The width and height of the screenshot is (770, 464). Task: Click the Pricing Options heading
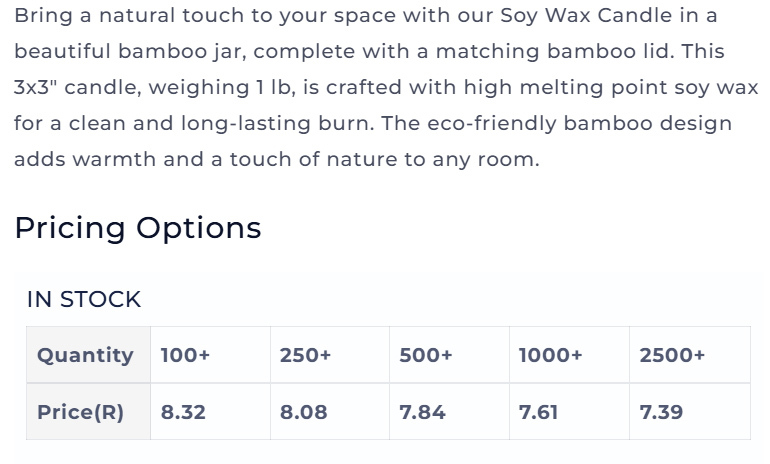(x=137, y=228)
